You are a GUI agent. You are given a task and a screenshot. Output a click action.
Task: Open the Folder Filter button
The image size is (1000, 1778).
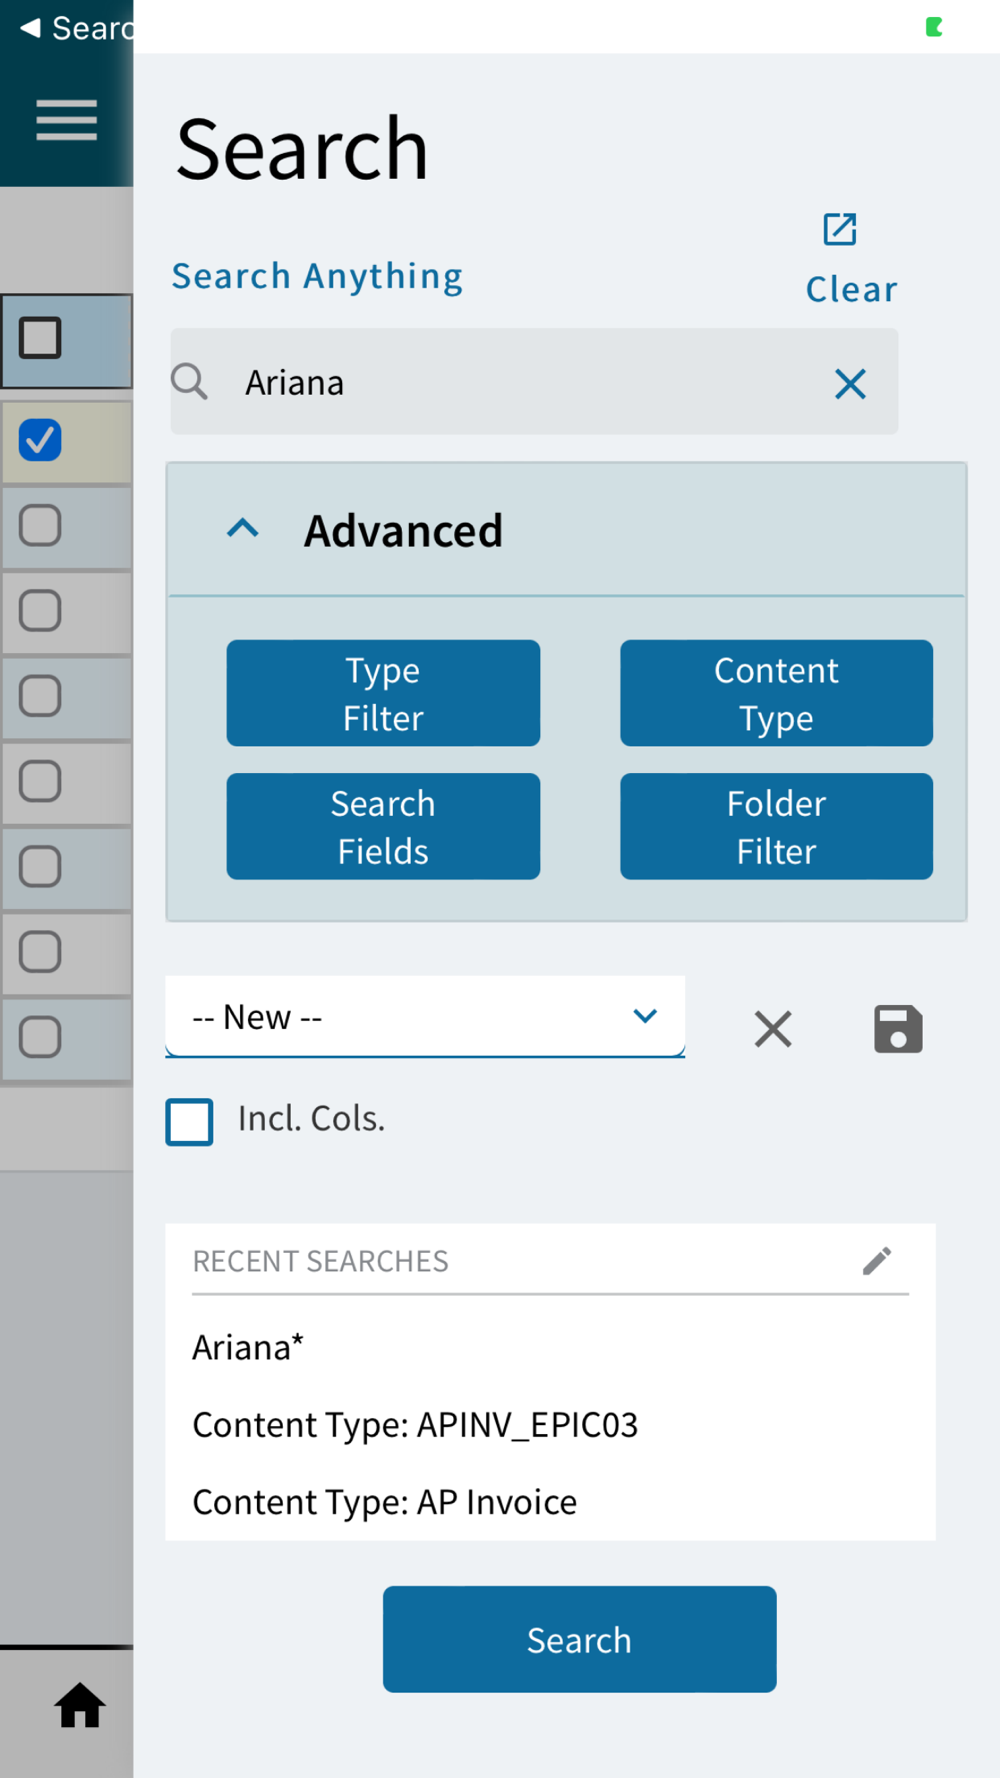776,826
